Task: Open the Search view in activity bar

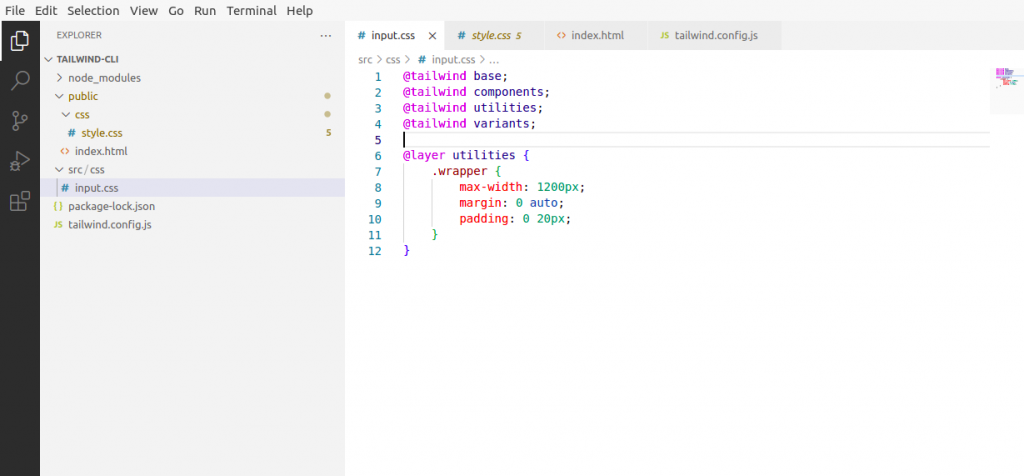Action: (x=20, y=81)
